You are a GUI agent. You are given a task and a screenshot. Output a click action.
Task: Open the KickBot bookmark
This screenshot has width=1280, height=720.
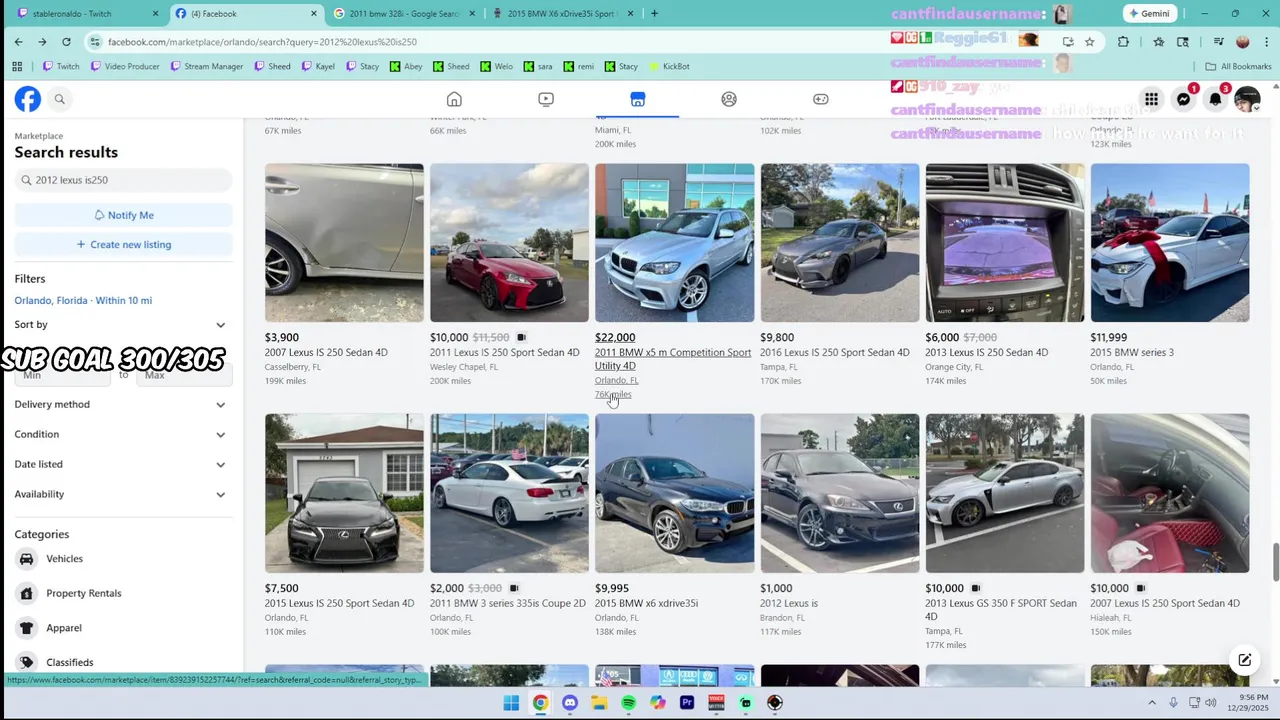coord(669,66)
